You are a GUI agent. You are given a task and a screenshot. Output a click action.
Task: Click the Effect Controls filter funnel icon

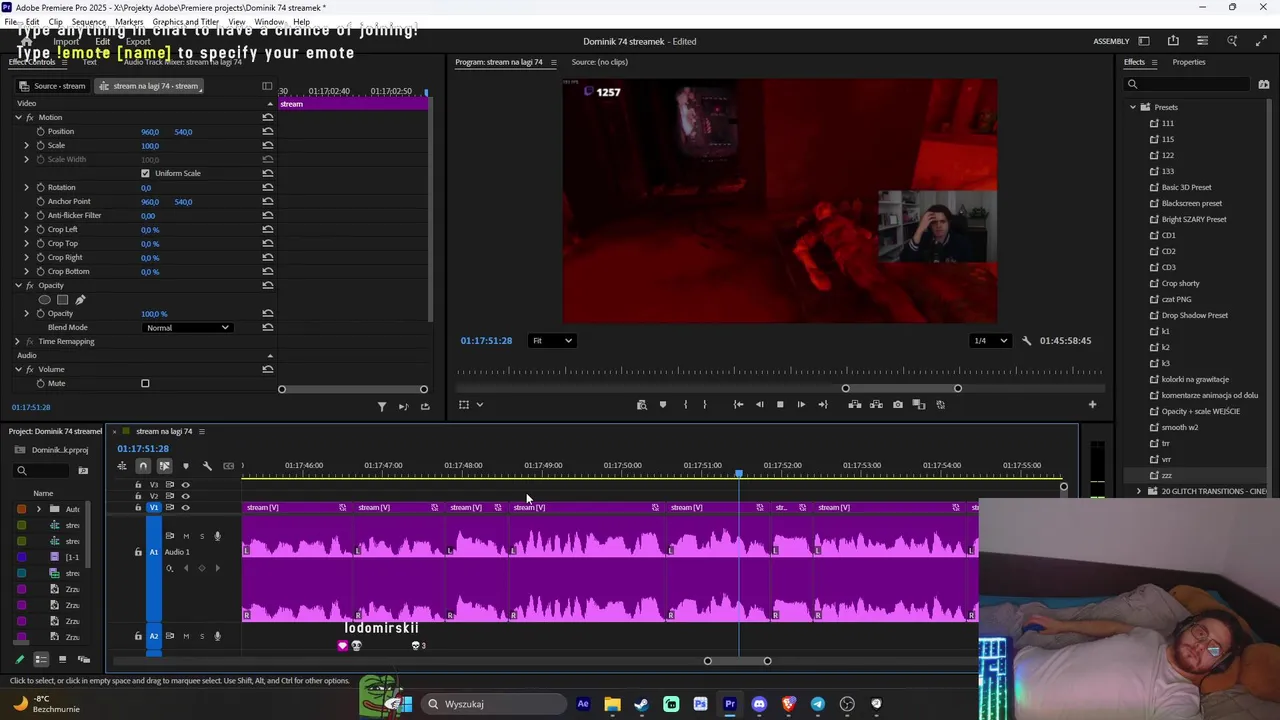click(381, 407)
